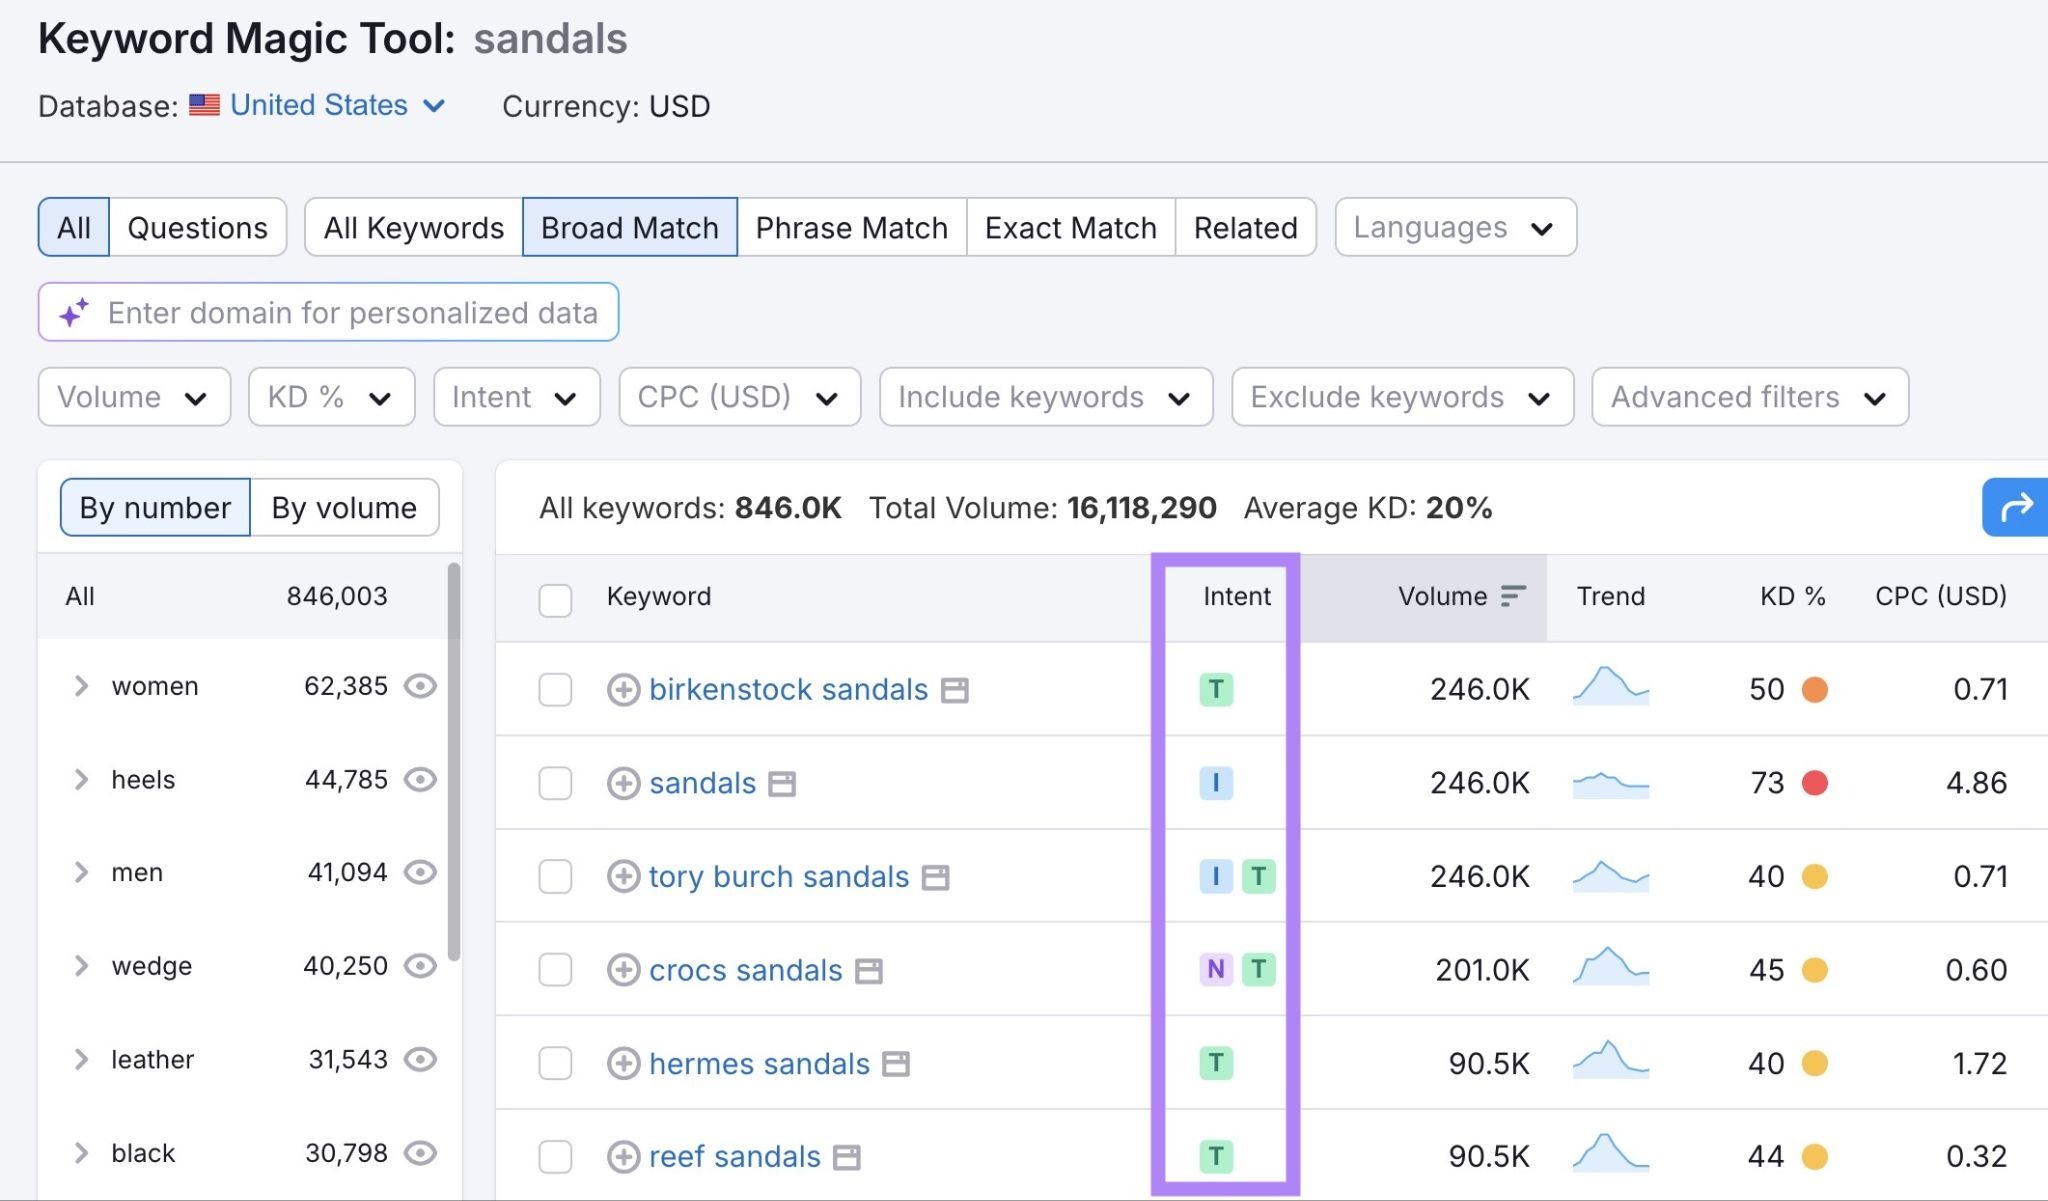
Task: Click the Volume column sort icon
Action: [1513, 596]
